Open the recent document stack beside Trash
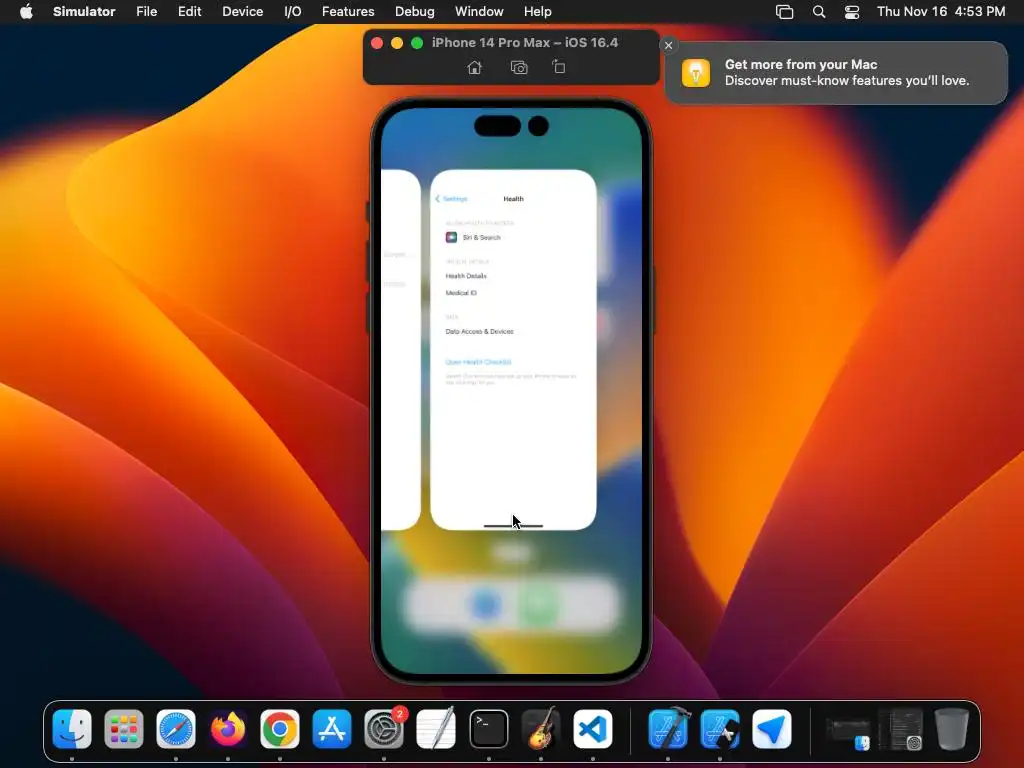The image size is (1024, 768). pyautogui.click(x=901, y=729)
